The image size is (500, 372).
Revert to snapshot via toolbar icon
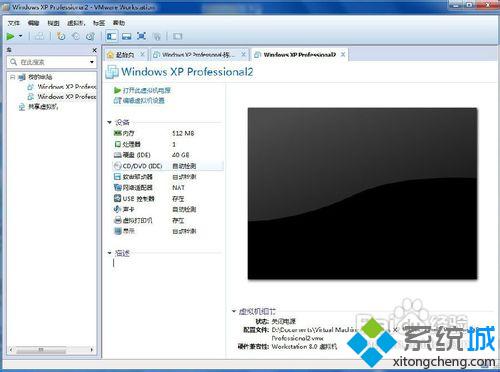tap(76, 36)
